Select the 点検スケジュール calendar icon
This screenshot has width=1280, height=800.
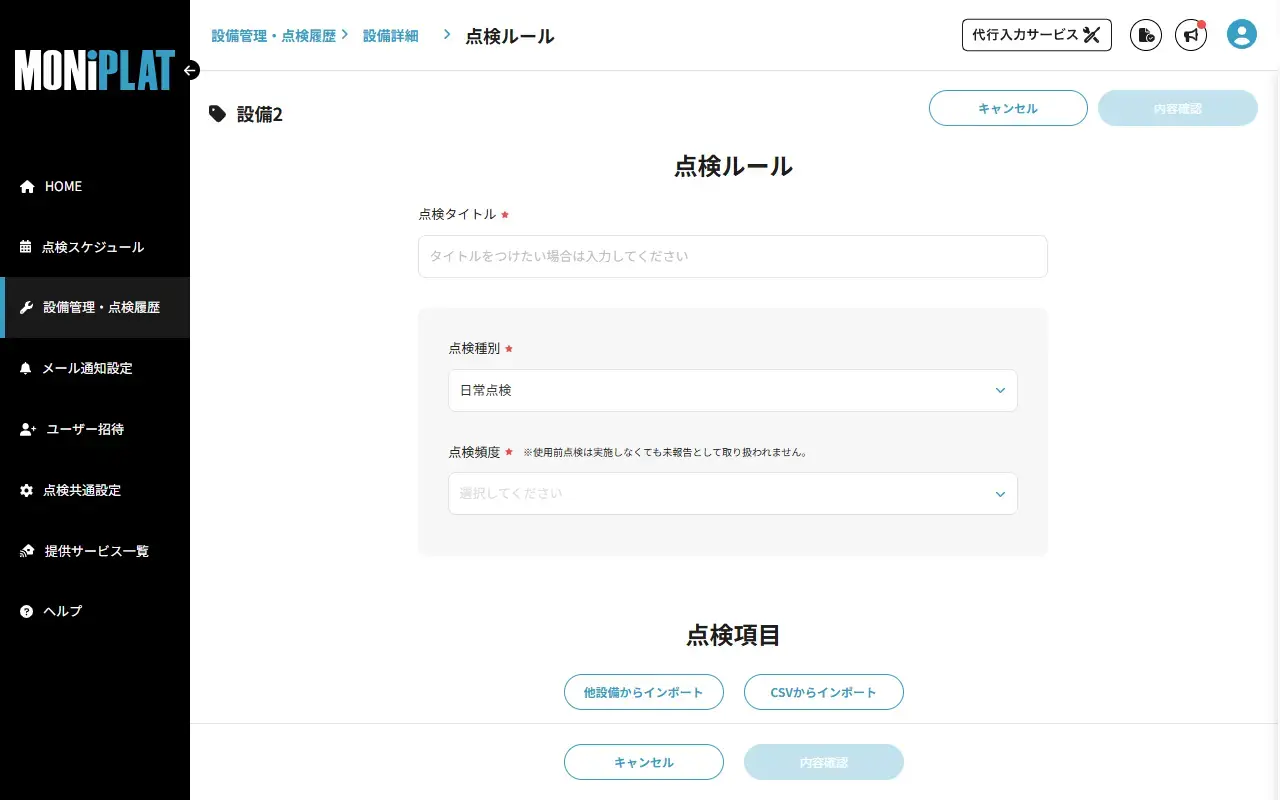tap(23, 247)
